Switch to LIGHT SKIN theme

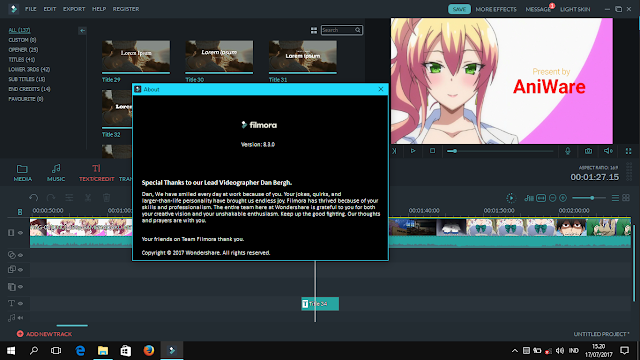point(575,9)
